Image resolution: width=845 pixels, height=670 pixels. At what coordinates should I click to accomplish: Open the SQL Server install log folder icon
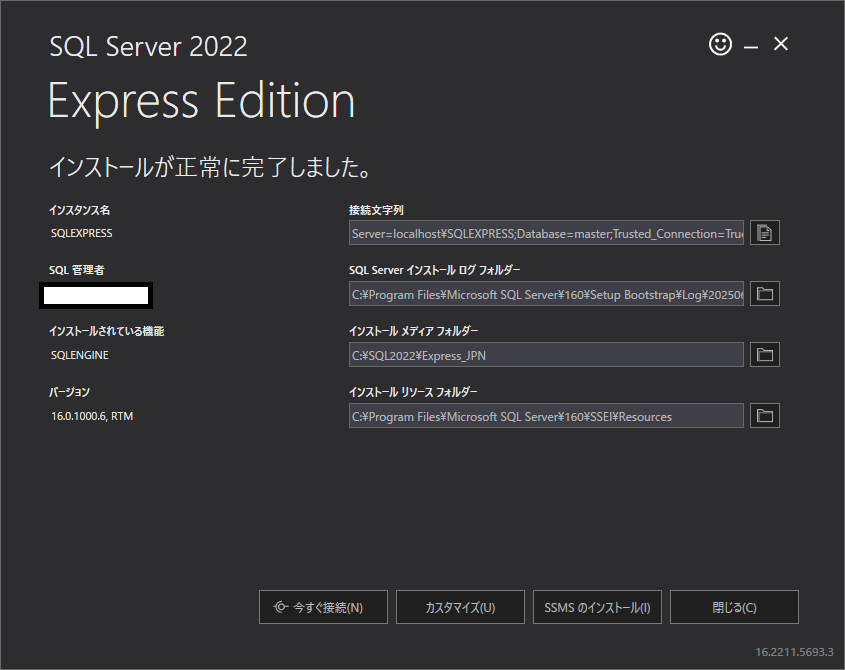pyautogui.click(x=765, y=294)
